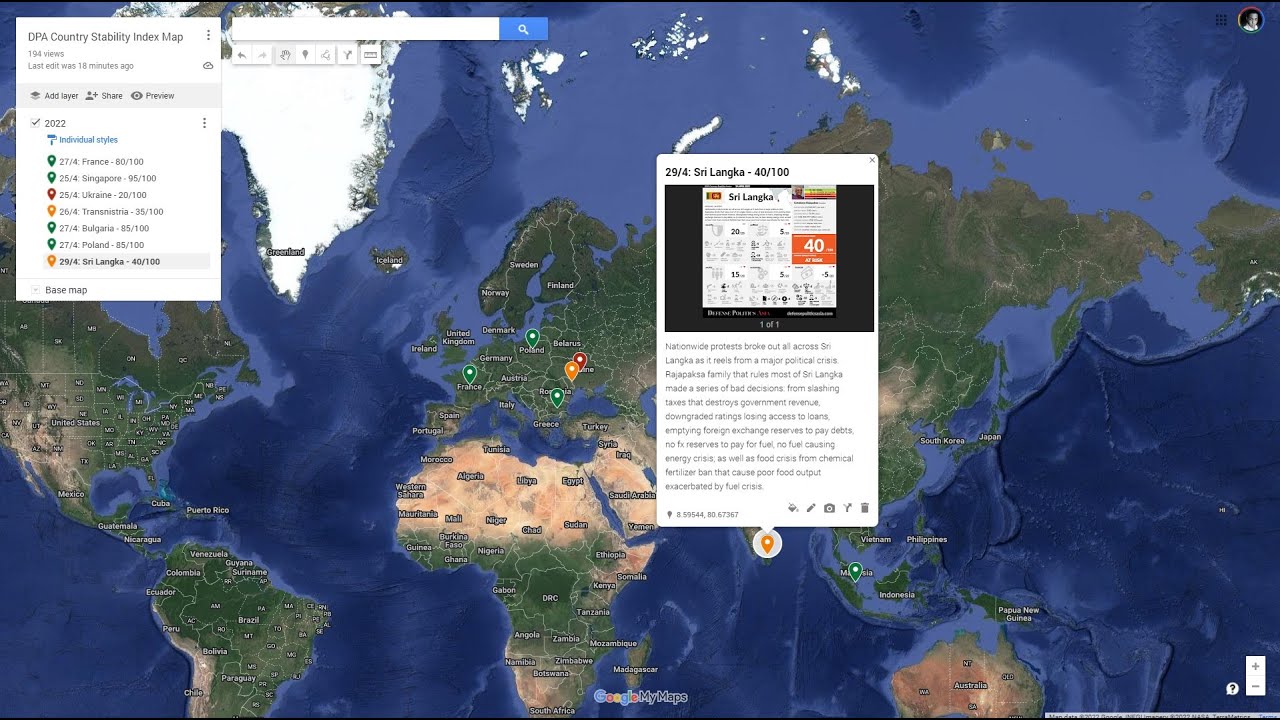
Task: Click the selected orange Sri Lanka map pin
Action: pos(767,543)
